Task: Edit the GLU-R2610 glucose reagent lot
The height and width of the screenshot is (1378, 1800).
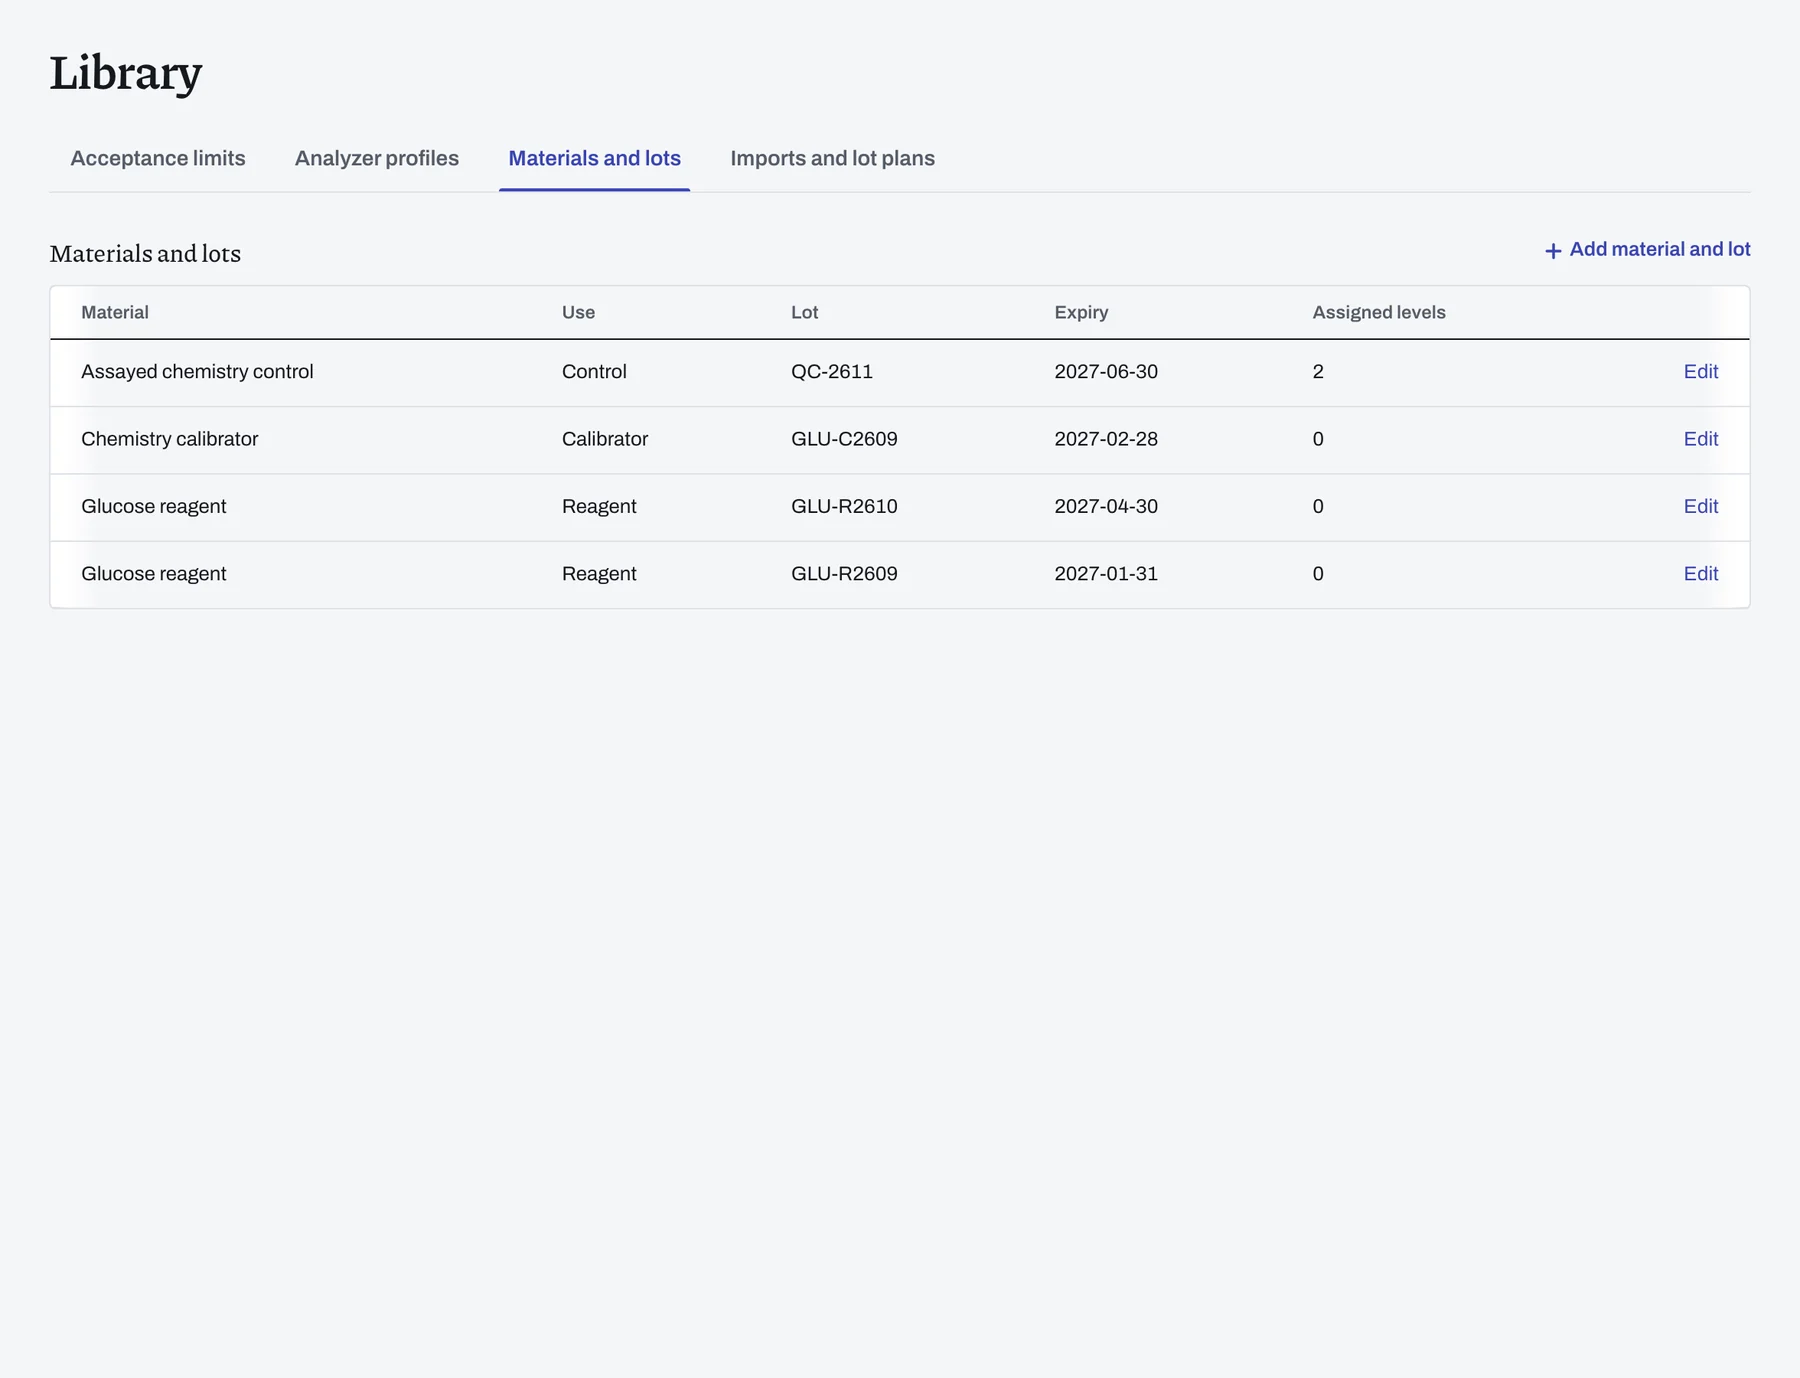Action: [x=1700, y=506]
